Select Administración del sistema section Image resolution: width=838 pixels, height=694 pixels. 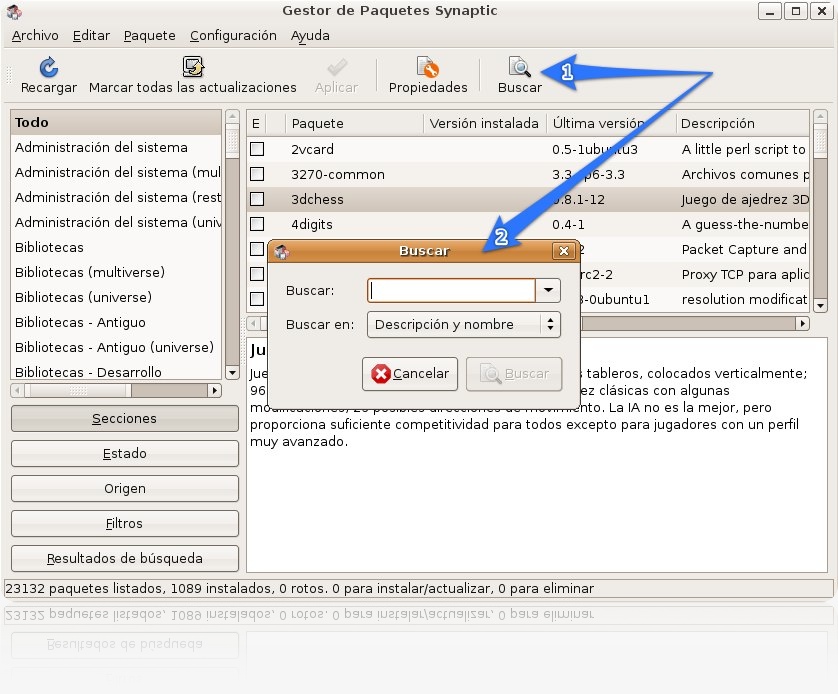tap(115, 147)
